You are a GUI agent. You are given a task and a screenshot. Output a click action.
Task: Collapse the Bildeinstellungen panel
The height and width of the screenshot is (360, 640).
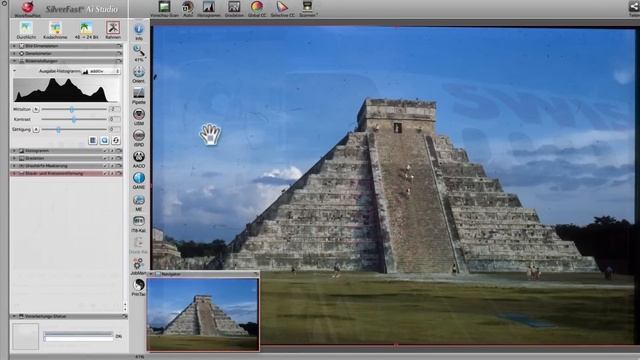coord(14,61)
